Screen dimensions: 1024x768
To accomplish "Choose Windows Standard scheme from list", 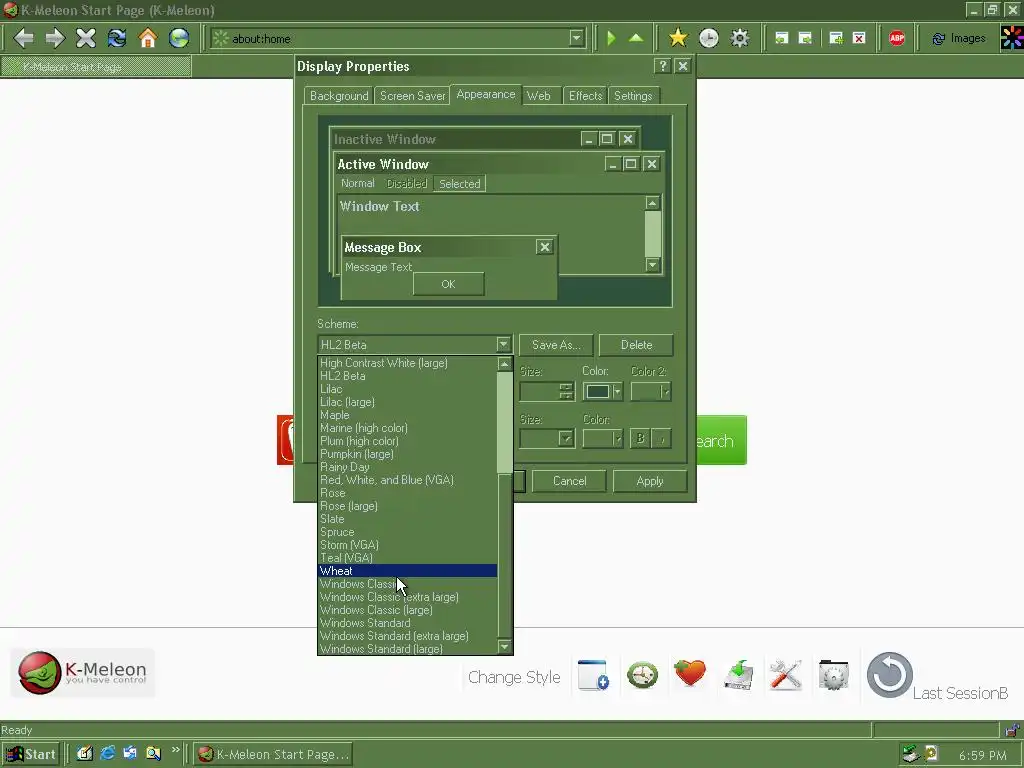I will click(408, 623).
